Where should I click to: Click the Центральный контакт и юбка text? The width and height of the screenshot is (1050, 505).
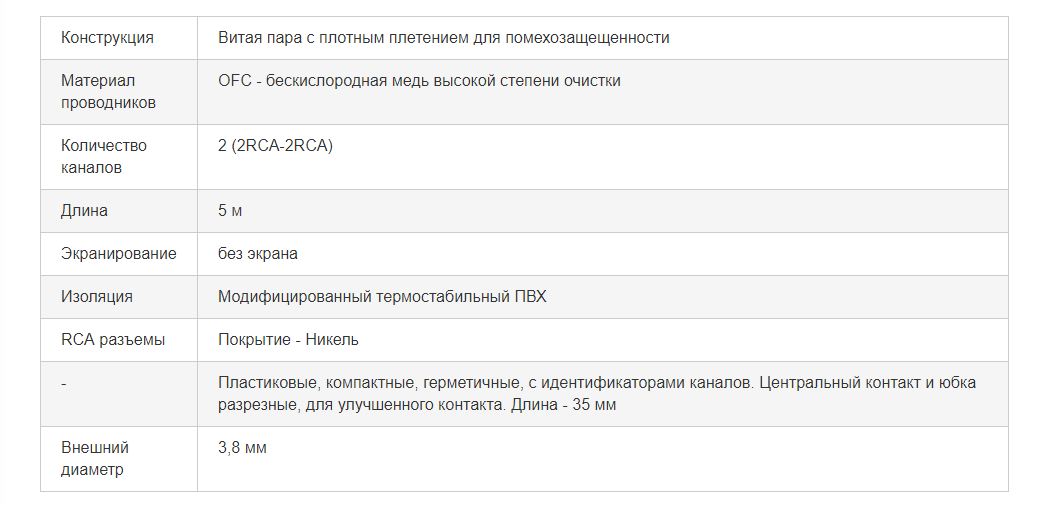(869, 383)
